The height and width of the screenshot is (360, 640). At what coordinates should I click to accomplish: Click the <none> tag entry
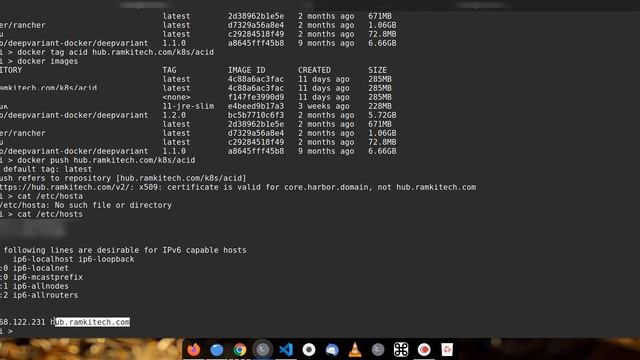coord(176,97)
